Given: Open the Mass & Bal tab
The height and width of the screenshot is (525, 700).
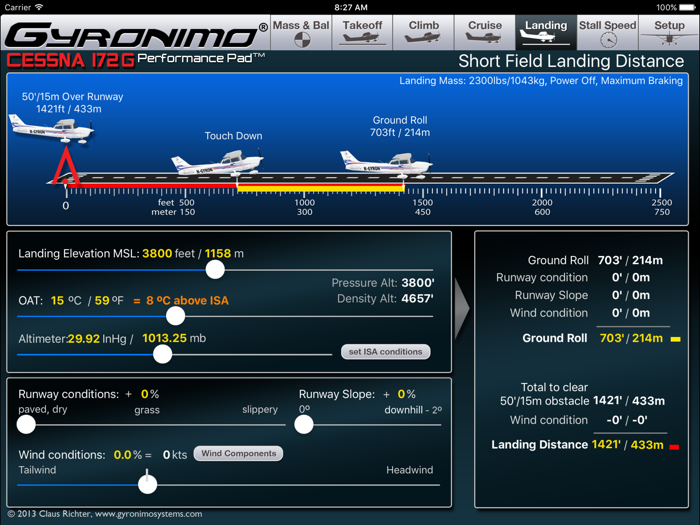Looking at the screenshot, I should click(301, 32).
